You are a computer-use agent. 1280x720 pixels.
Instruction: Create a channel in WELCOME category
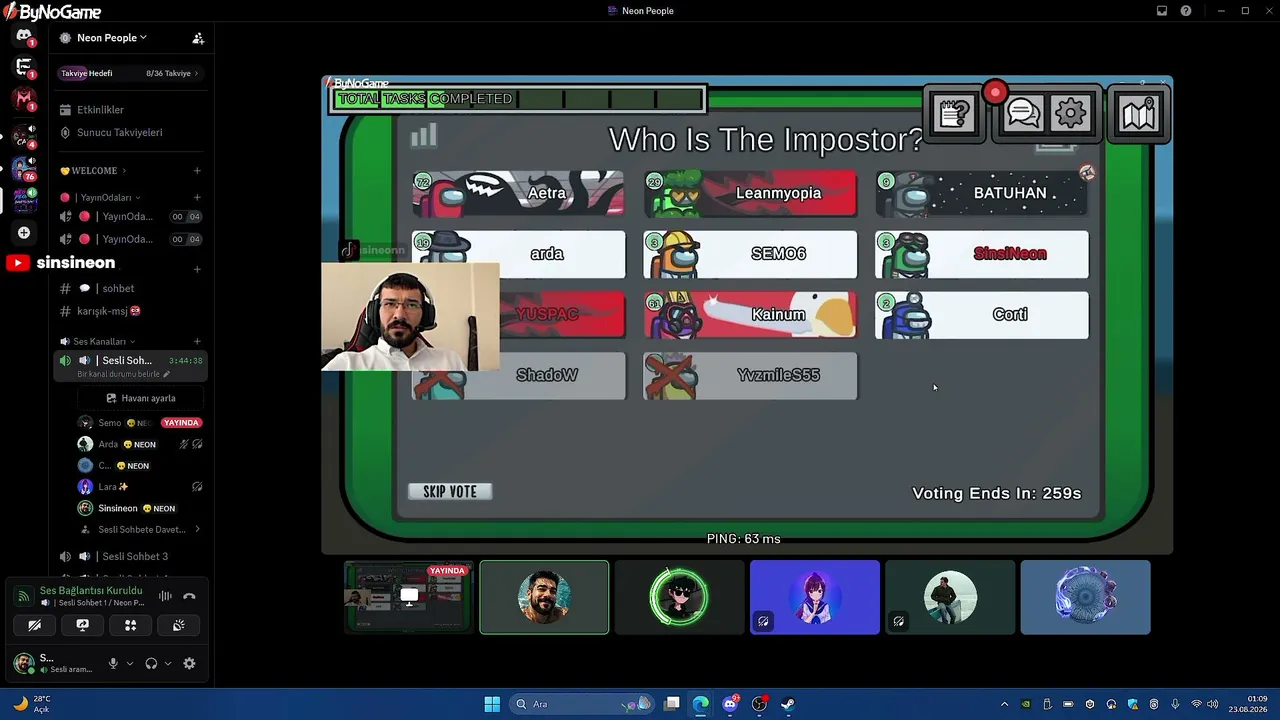[197, 171]
